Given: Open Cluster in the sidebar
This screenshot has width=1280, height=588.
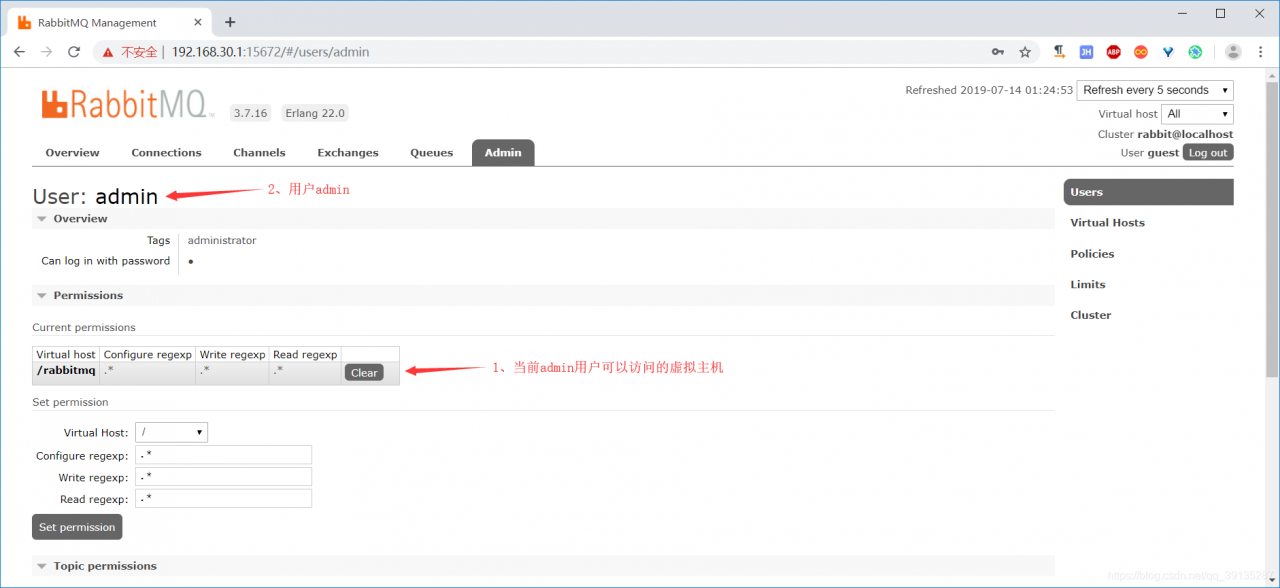Looking at the screenshot, I should [x=1091, y=315].
